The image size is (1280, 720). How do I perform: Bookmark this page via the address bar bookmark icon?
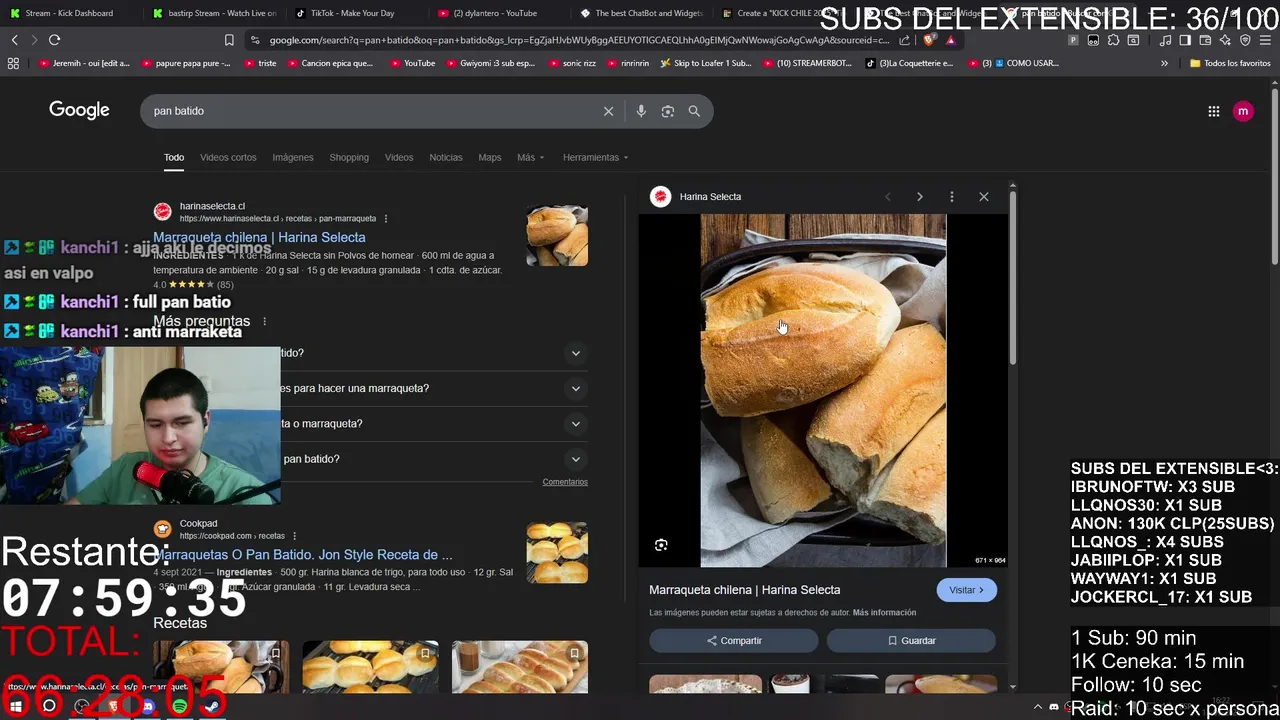pyautogui.click(x=229, y=40)
